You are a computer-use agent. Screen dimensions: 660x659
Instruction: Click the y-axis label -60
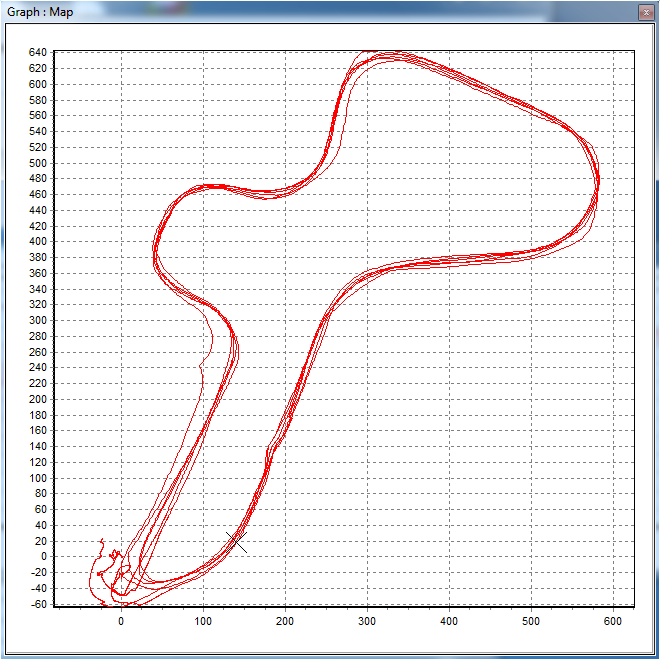(x=37, y=604)
